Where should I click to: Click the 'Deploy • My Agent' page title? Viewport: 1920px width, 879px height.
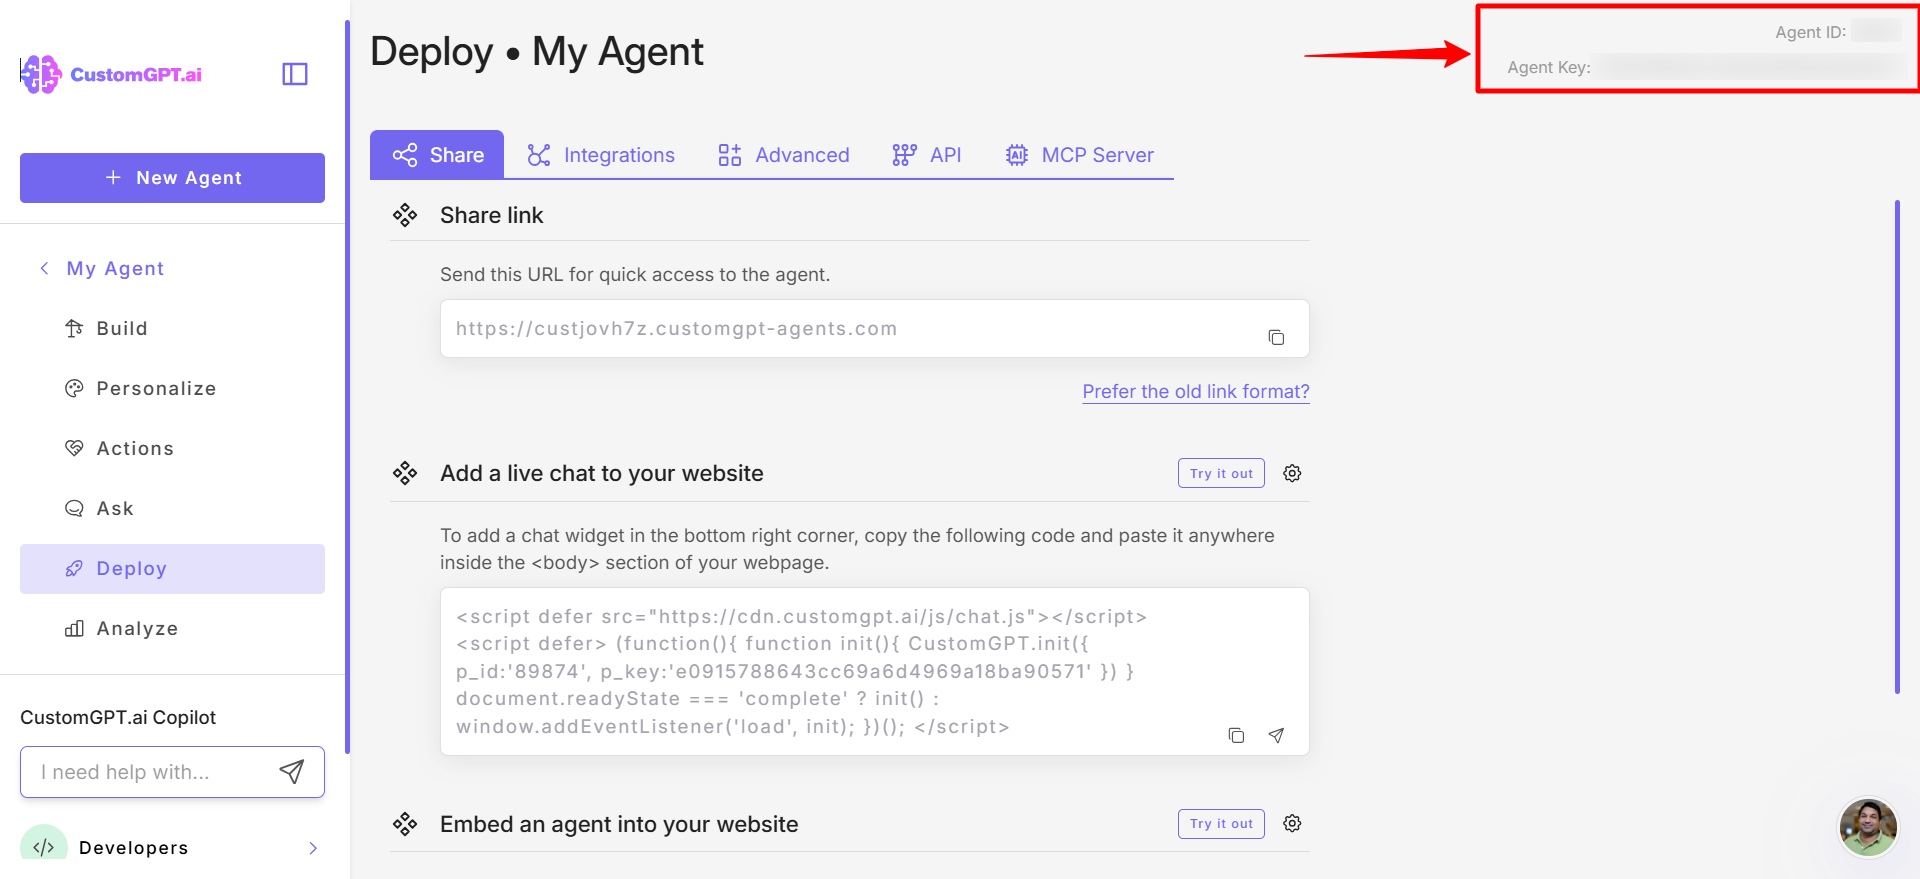pos(537,51)
